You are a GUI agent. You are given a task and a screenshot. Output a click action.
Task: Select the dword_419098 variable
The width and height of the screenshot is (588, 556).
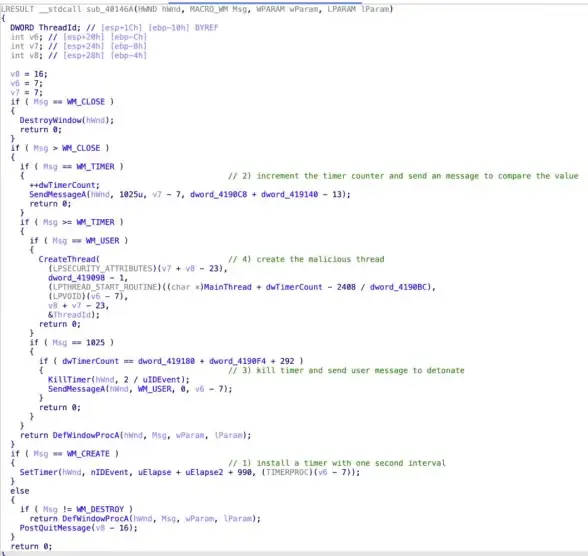(x=76, y=278)
